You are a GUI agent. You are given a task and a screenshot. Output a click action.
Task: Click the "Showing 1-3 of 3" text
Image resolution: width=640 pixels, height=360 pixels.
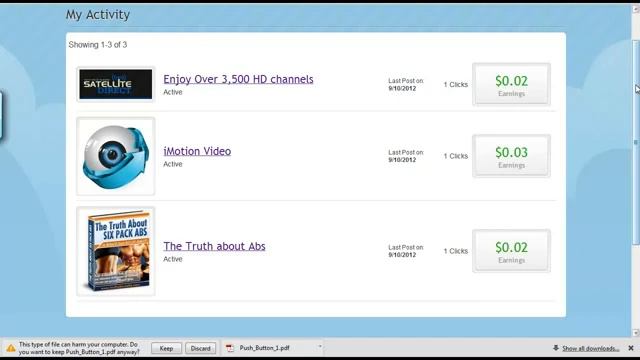tap(98, 44)
